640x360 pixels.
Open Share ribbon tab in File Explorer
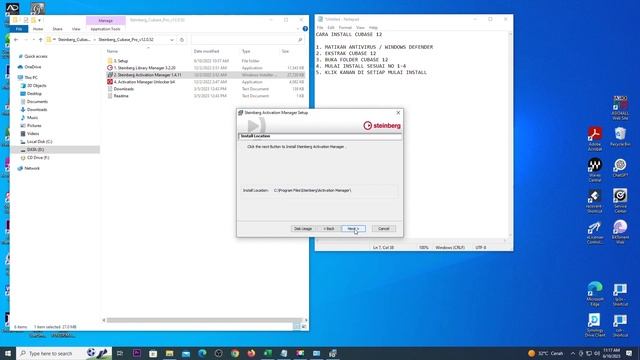[x=58, y=29]
